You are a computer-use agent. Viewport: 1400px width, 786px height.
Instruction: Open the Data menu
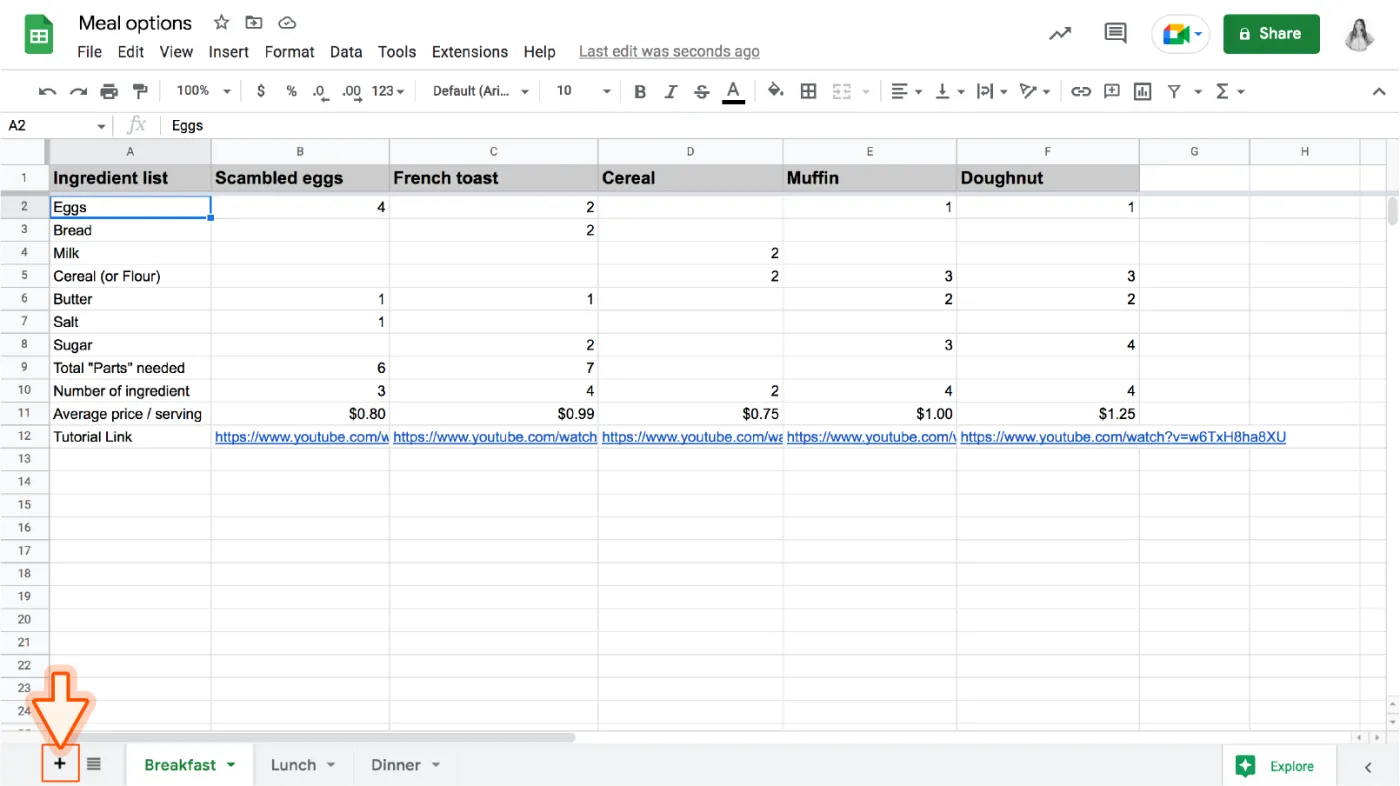tap(346, 52)
